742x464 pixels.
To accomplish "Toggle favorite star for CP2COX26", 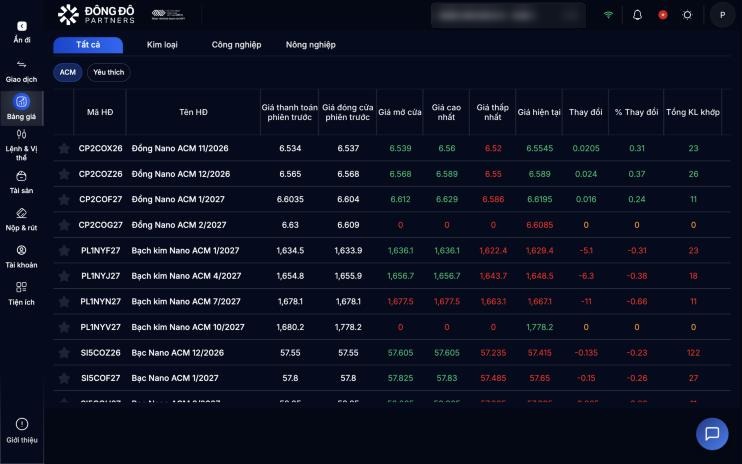I will [64, 149].
